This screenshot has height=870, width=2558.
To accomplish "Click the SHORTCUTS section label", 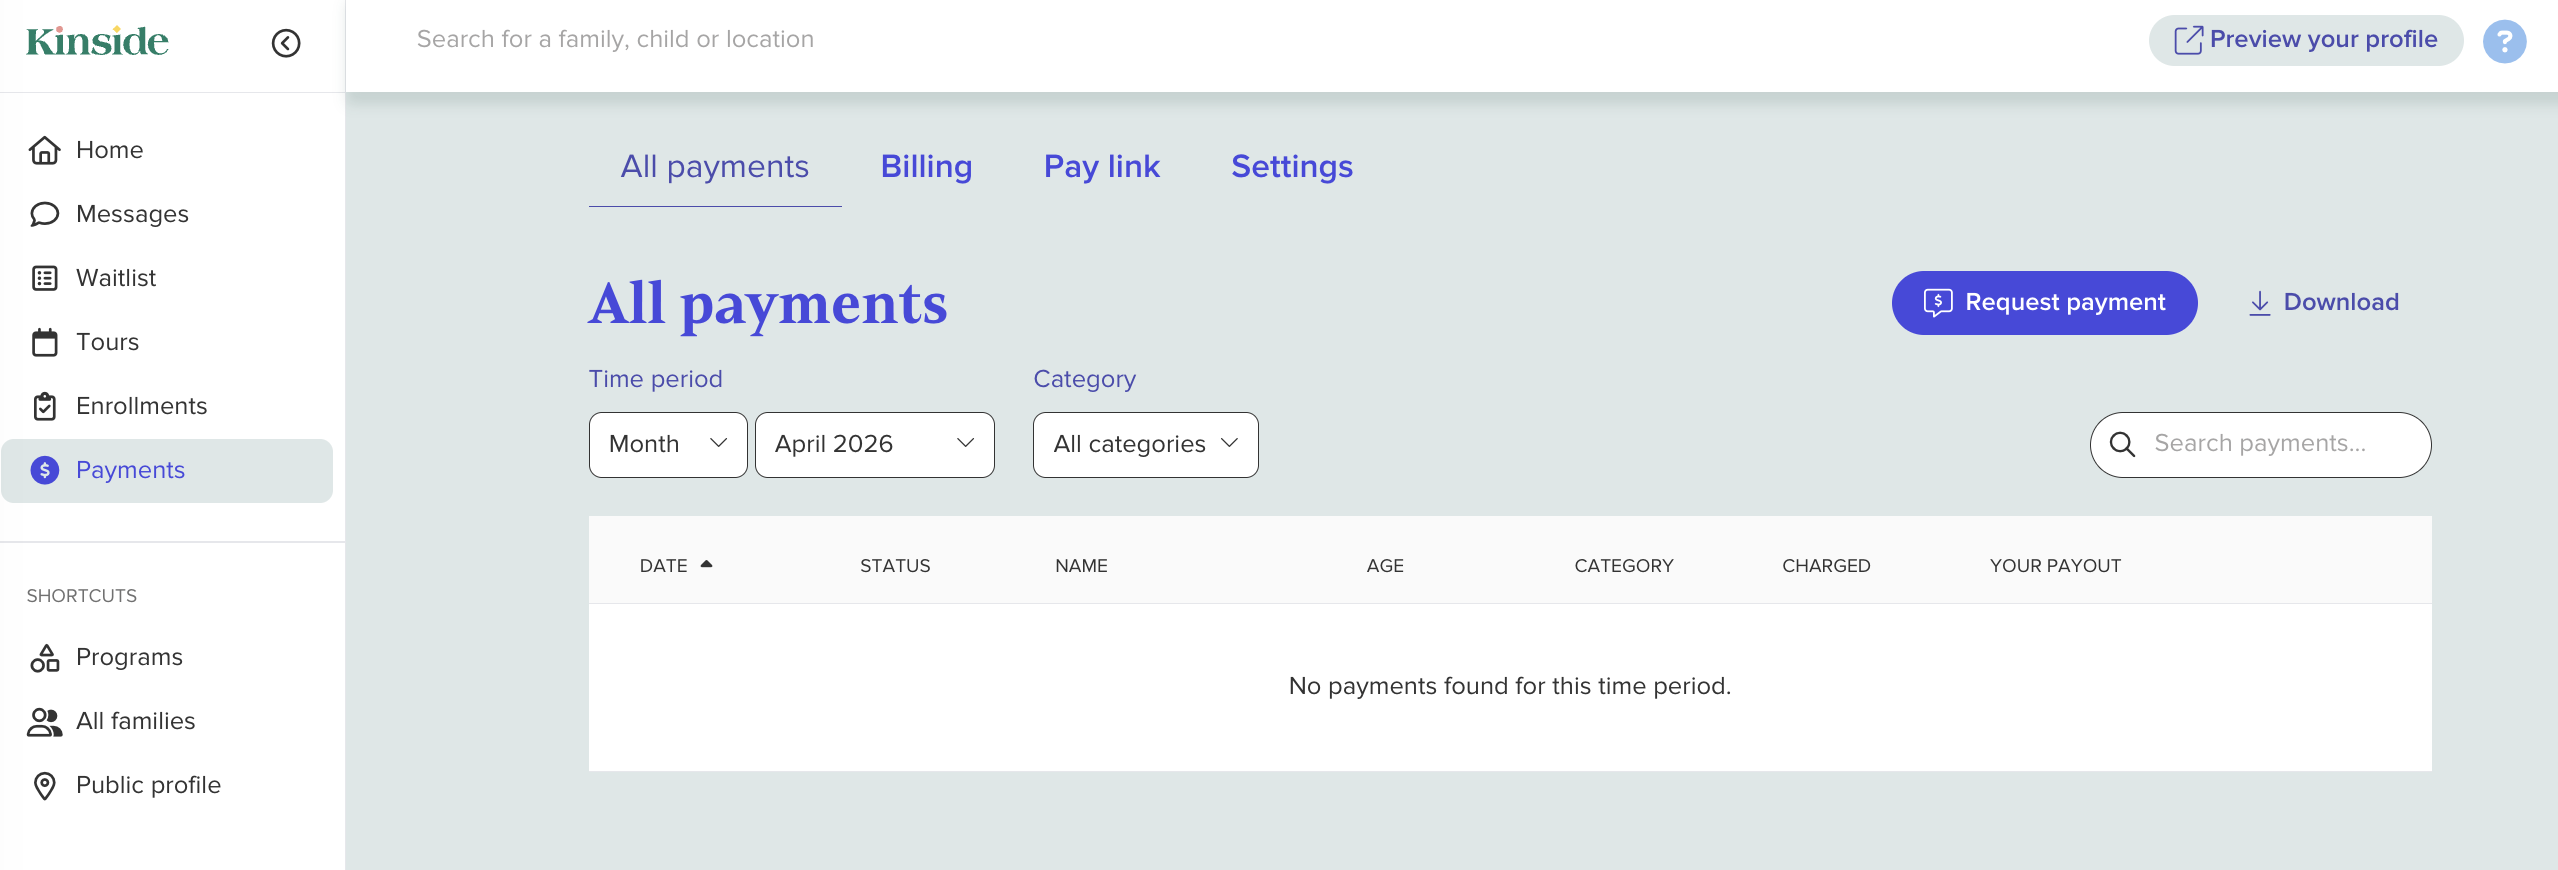I will point(82,596).
